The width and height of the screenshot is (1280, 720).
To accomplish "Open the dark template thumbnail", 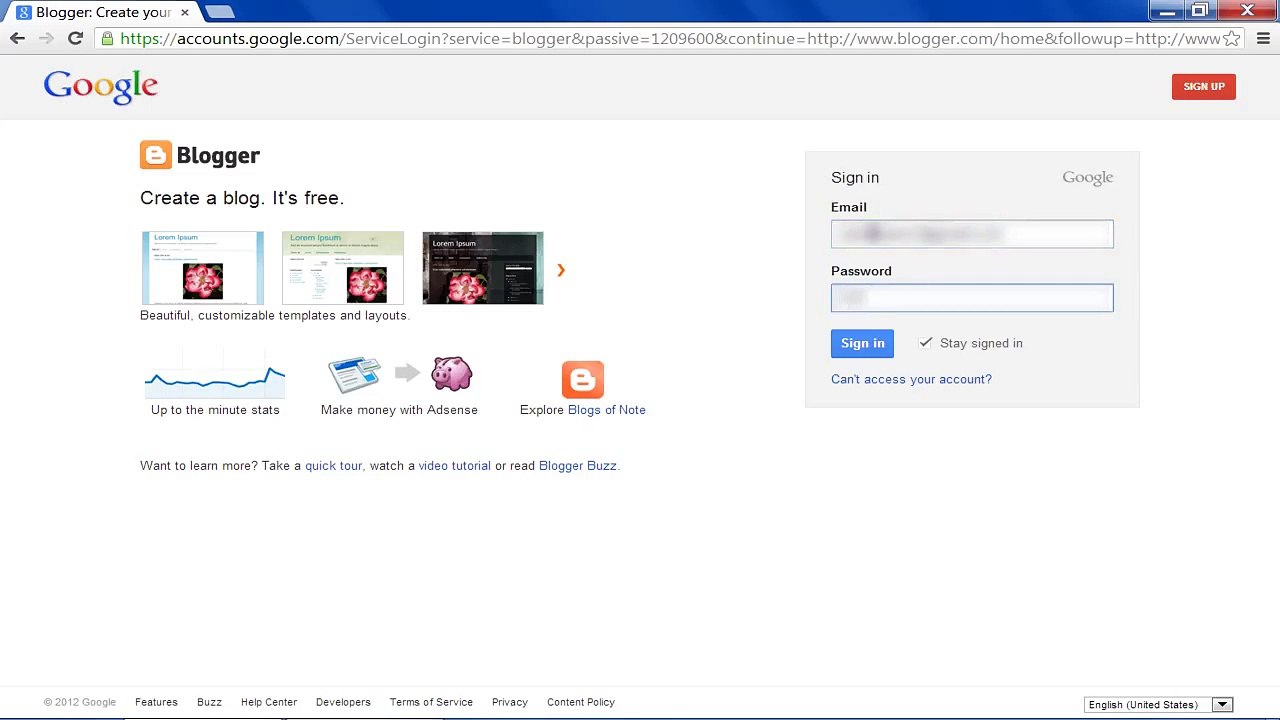I will (483, 268).
